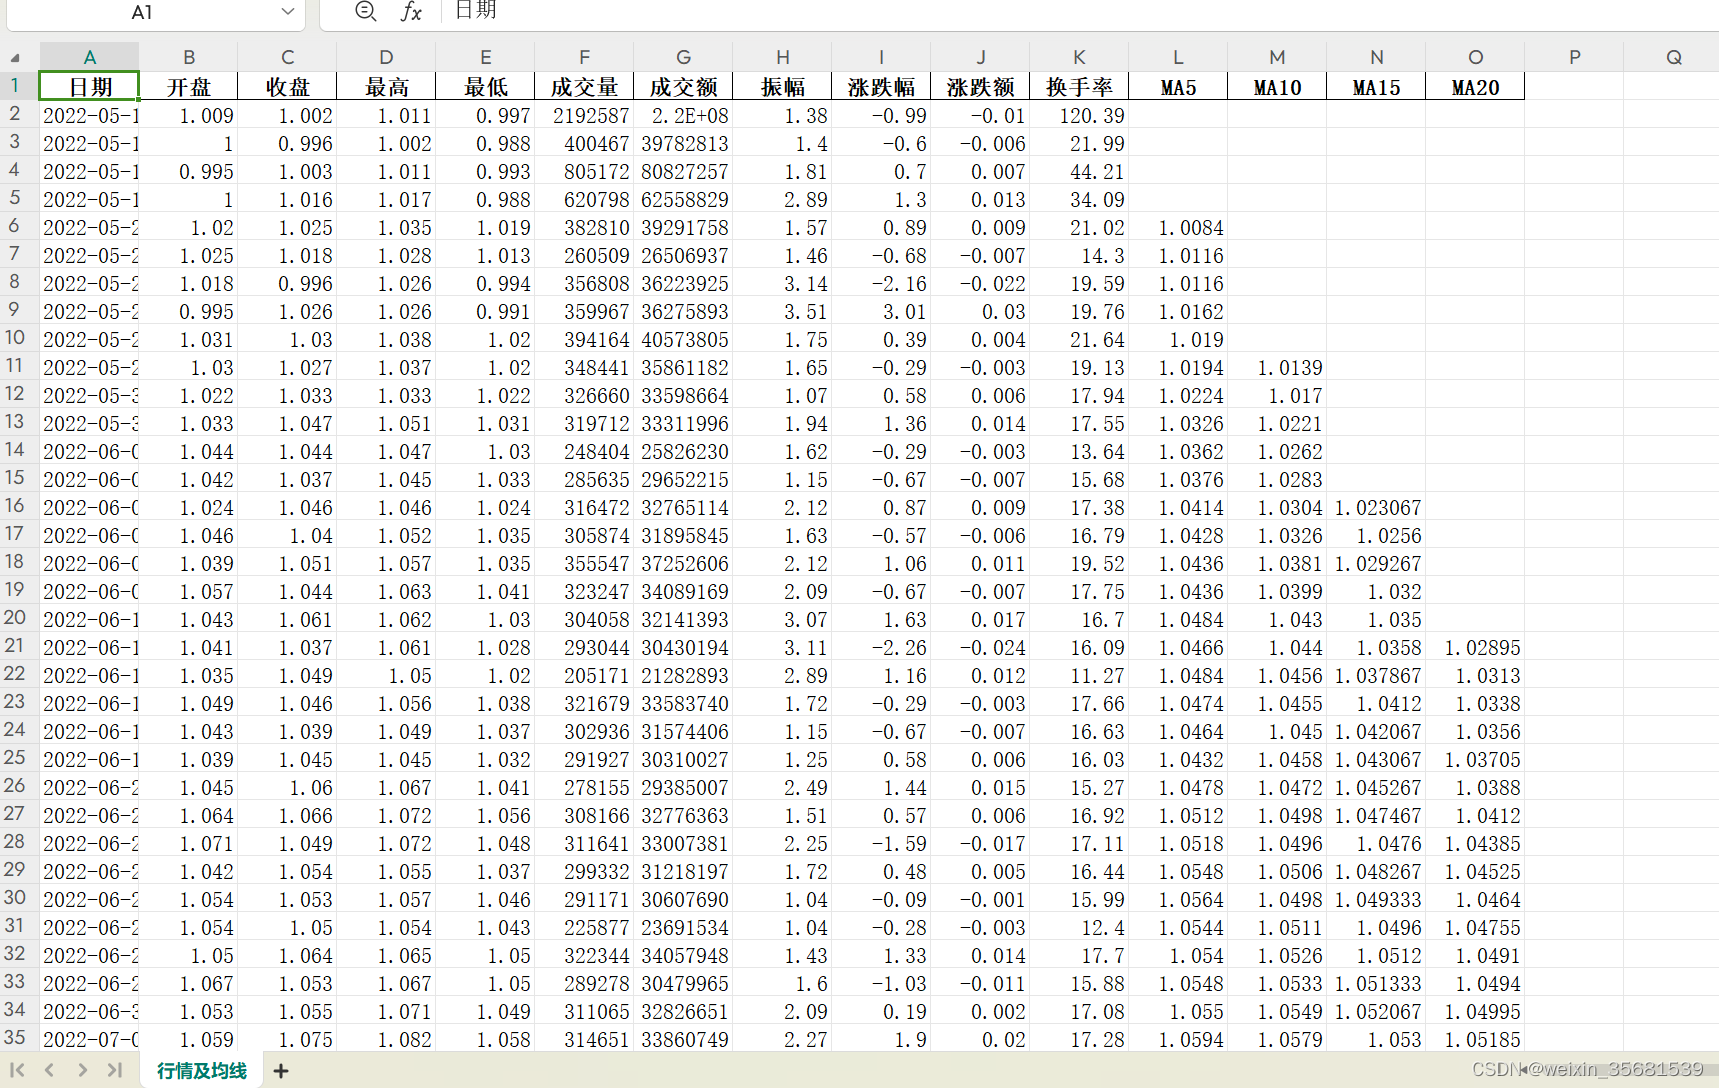Click the 日期 header cell
This screenshot has width=1719, height=1088.
pyautogui.click(x=89, y=86)
